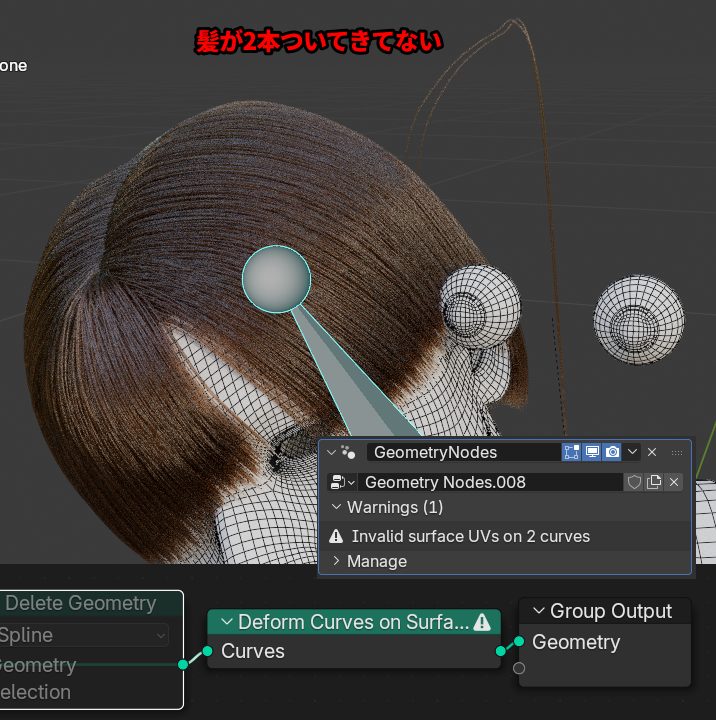Toggle edit mode display for GeometryNodes modifier
Image resolution: width=716 pixels, height=720 pixels.
pos(572,452)
